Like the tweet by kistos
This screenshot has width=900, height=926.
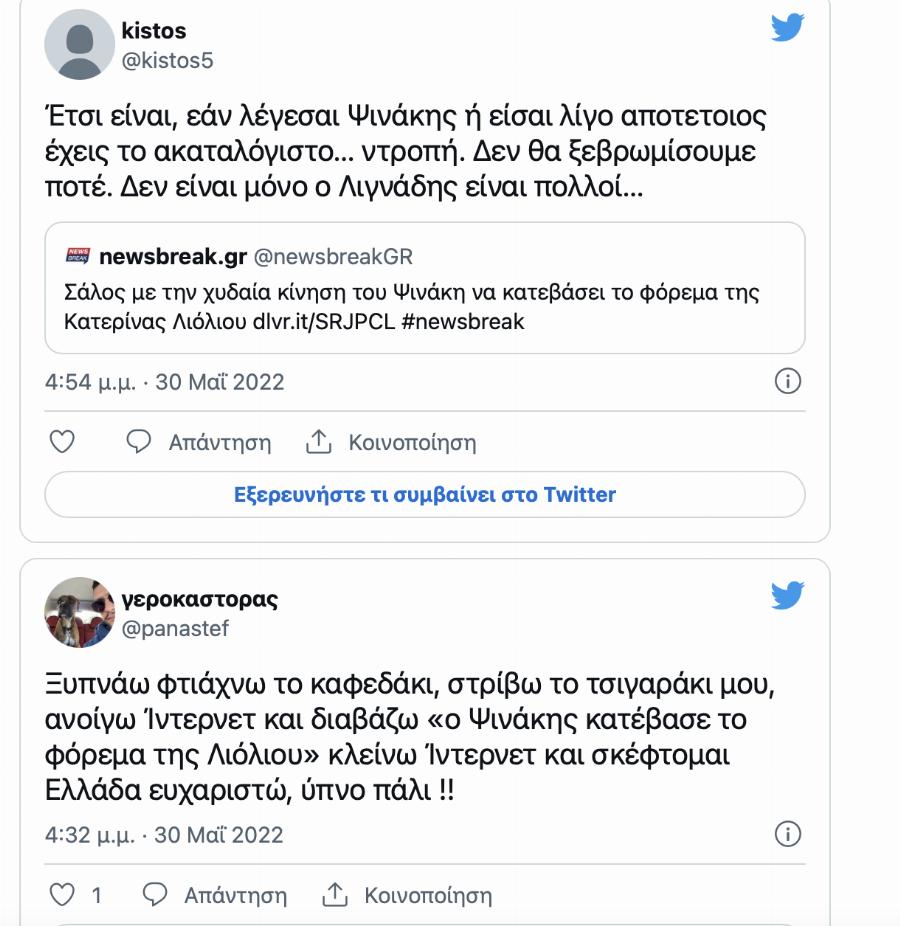pyautogui.click(x=64, y=441)
